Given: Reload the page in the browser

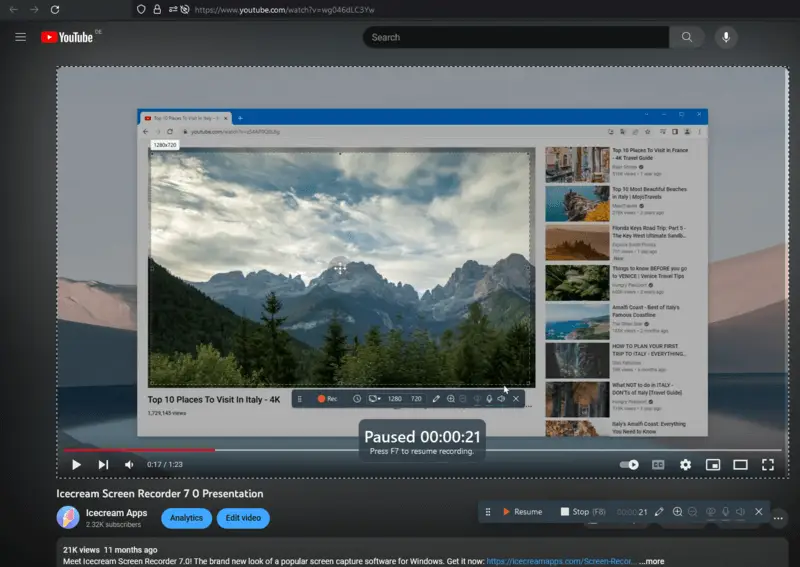Looking at the screenshot, I should (55, 9).
